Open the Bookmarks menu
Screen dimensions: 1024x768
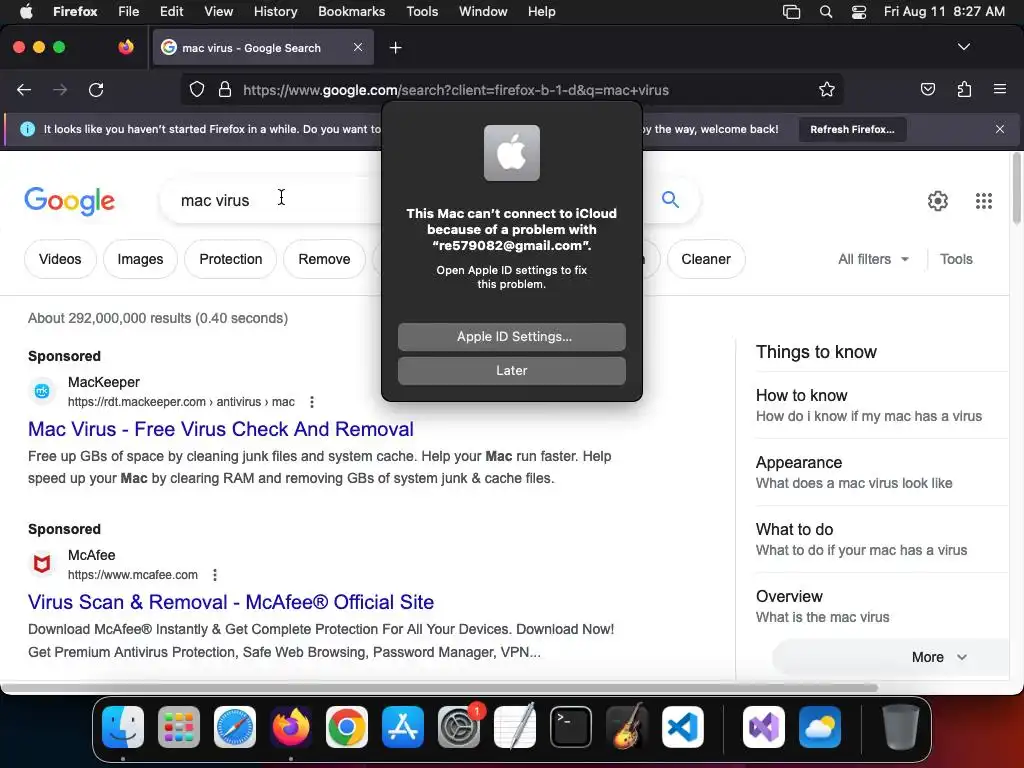point(351,11)
